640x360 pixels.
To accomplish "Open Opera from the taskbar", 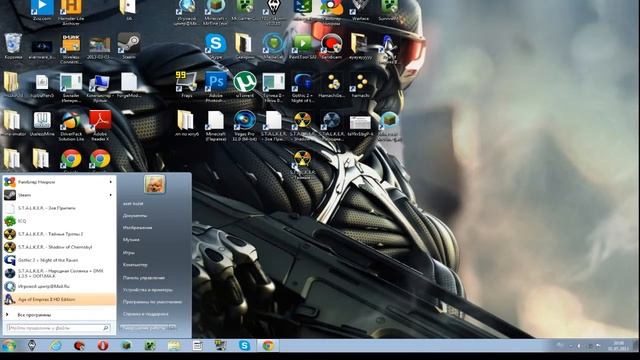I will click(103, 346).
